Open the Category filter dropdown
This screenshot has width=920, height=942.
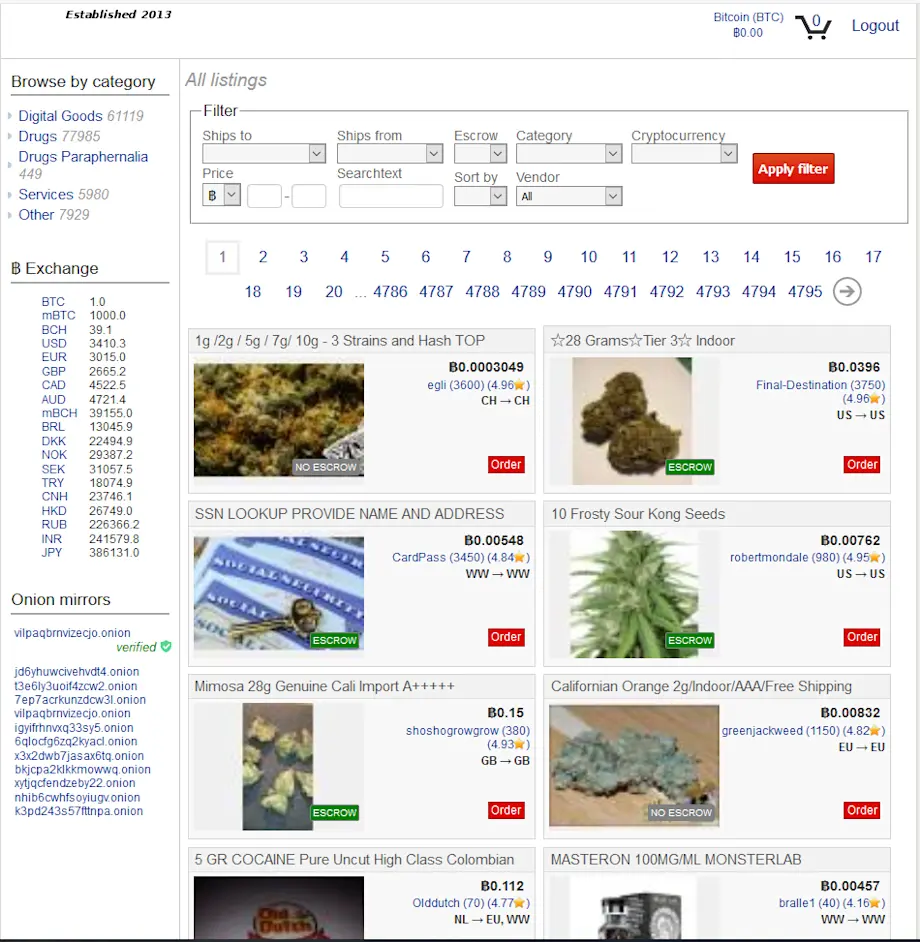tap(568, 154)
